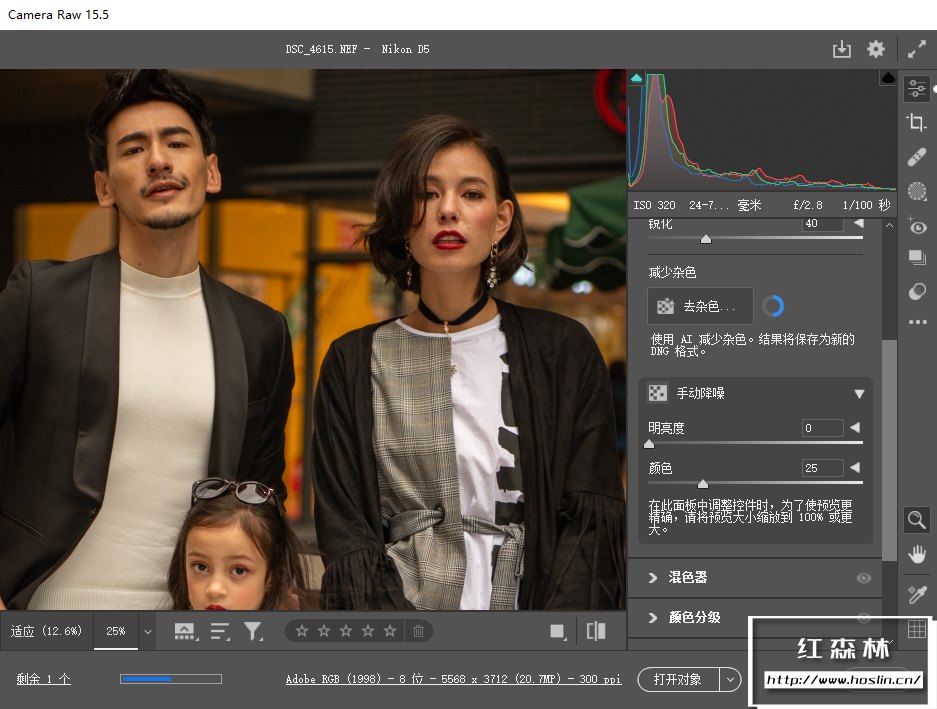The width and height of the screenshot is (937, 709).
Task: Click the Adobe RGB workflow options link
Action: [x=453, y=680]
